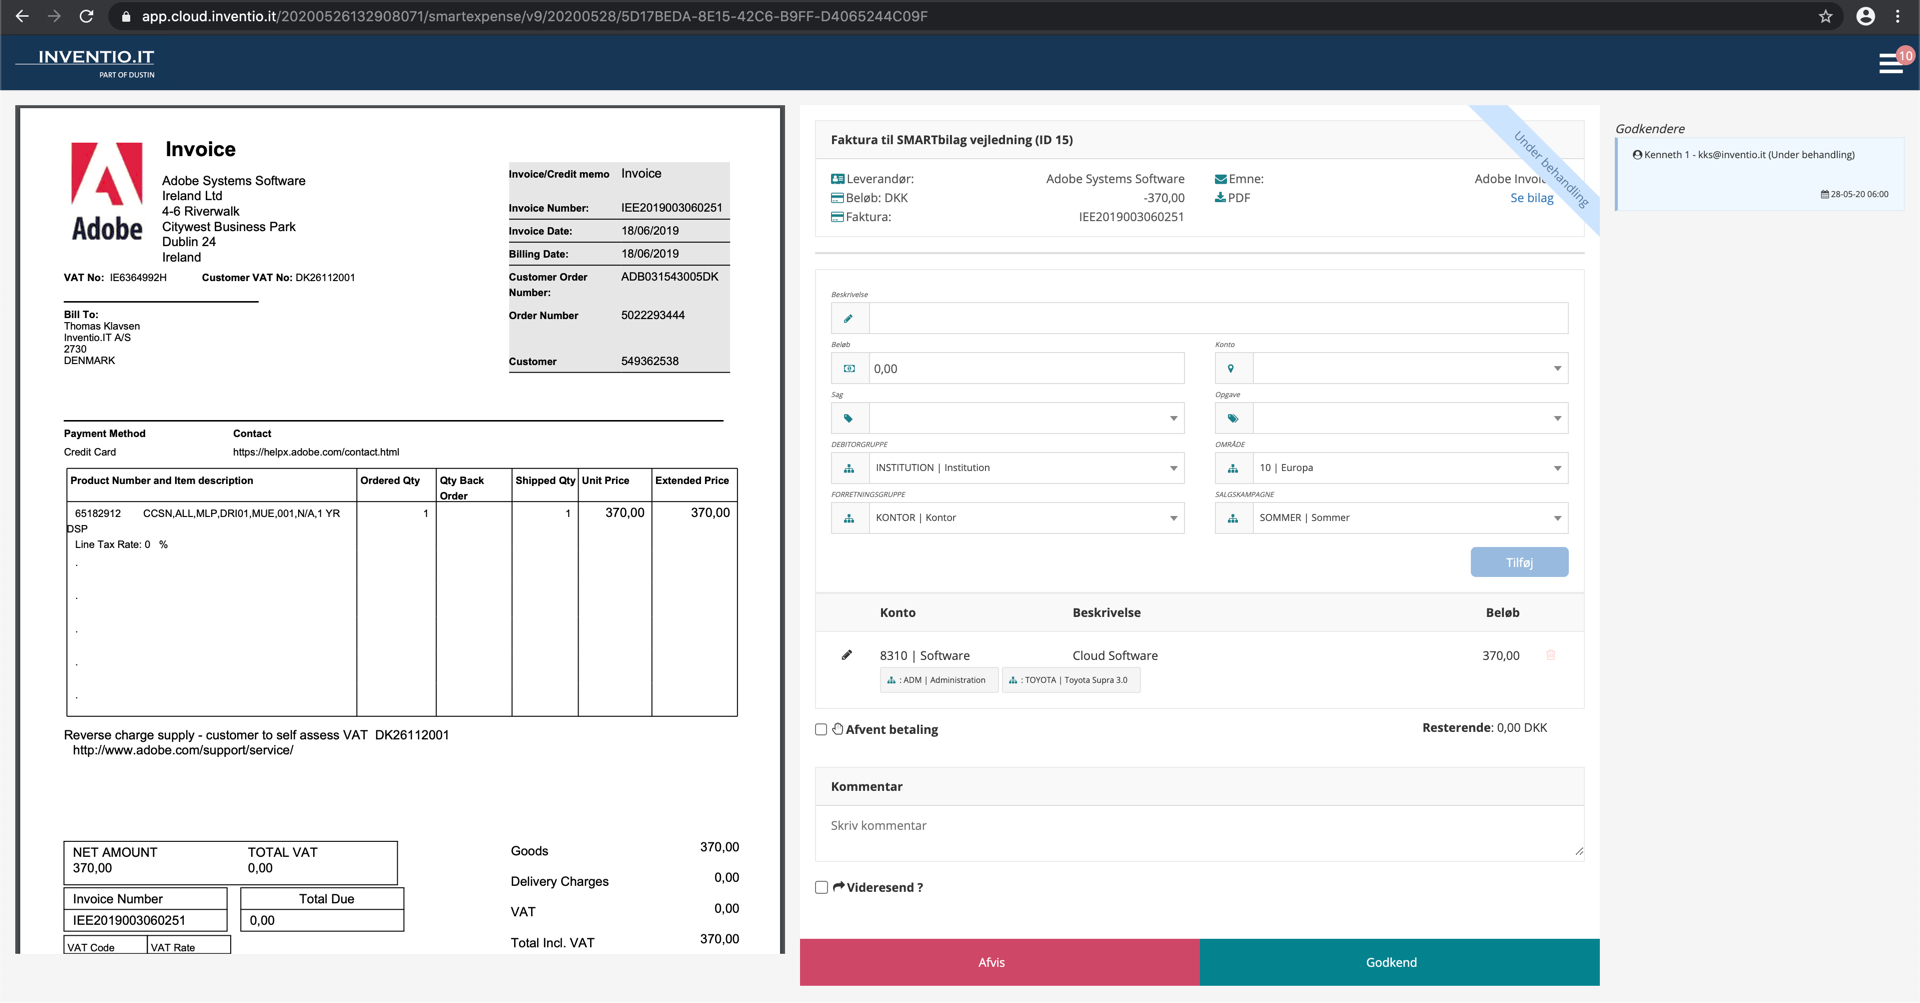The image size is (1920, 1003).
Task: Bookmark this page with the star icon
Action: tap(1825, 16)
